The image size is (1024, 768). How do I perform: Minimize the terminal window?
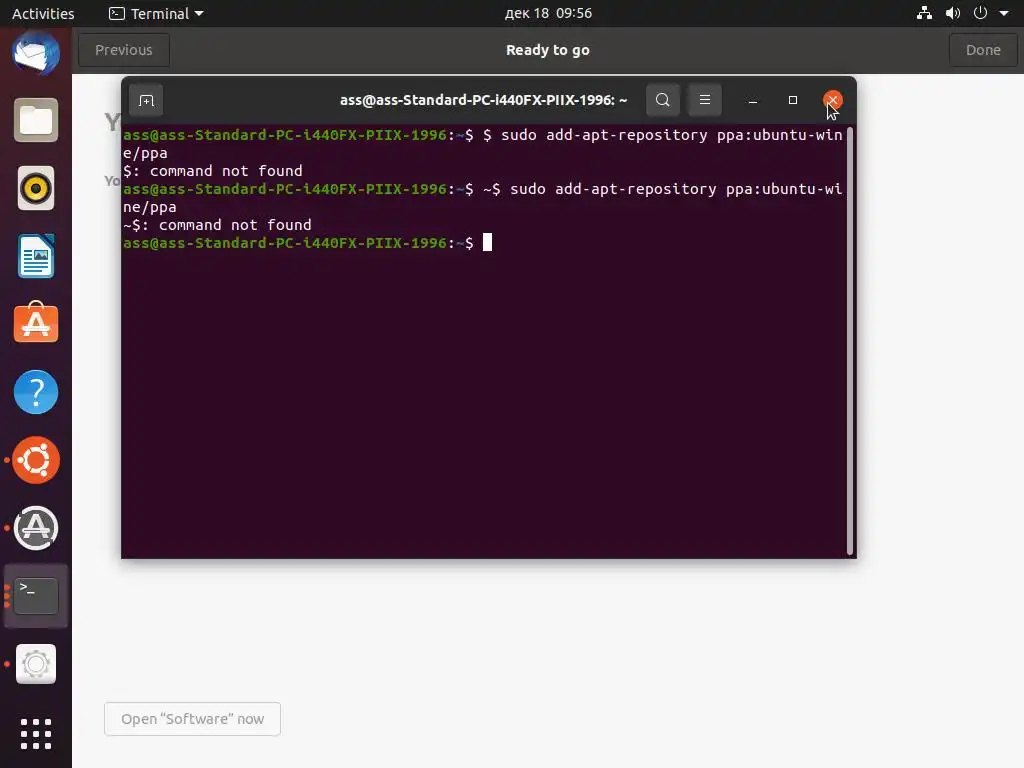tap(752, 101)
